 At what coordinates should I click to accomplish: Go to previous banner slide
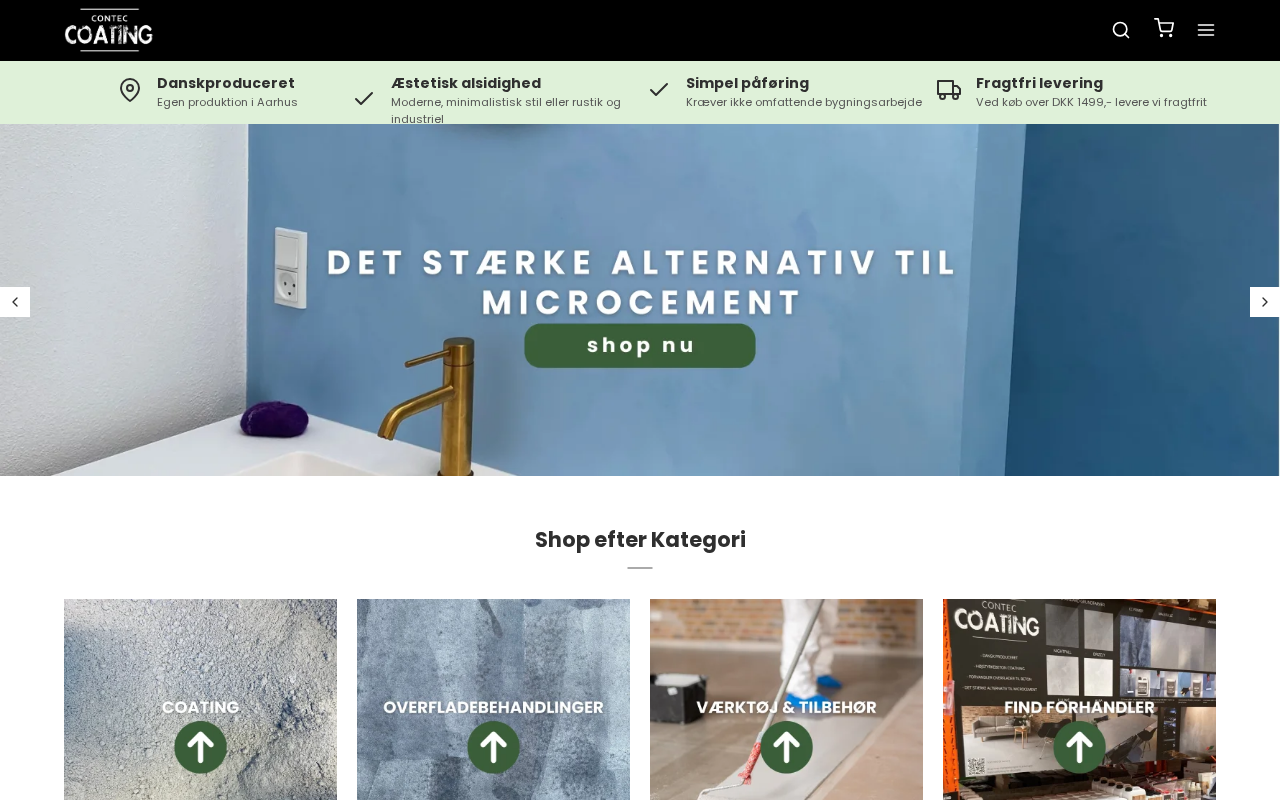(15, 302)
